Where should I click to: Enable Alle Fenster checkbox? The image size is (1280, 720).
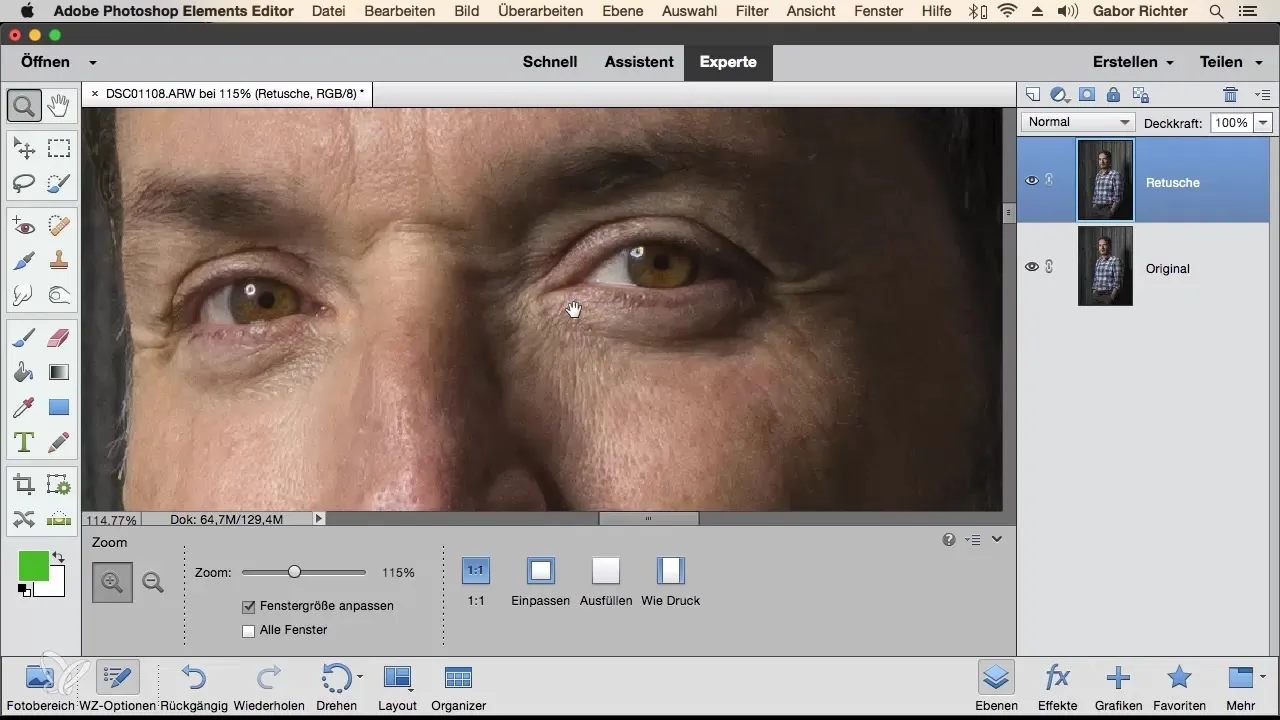249,630
